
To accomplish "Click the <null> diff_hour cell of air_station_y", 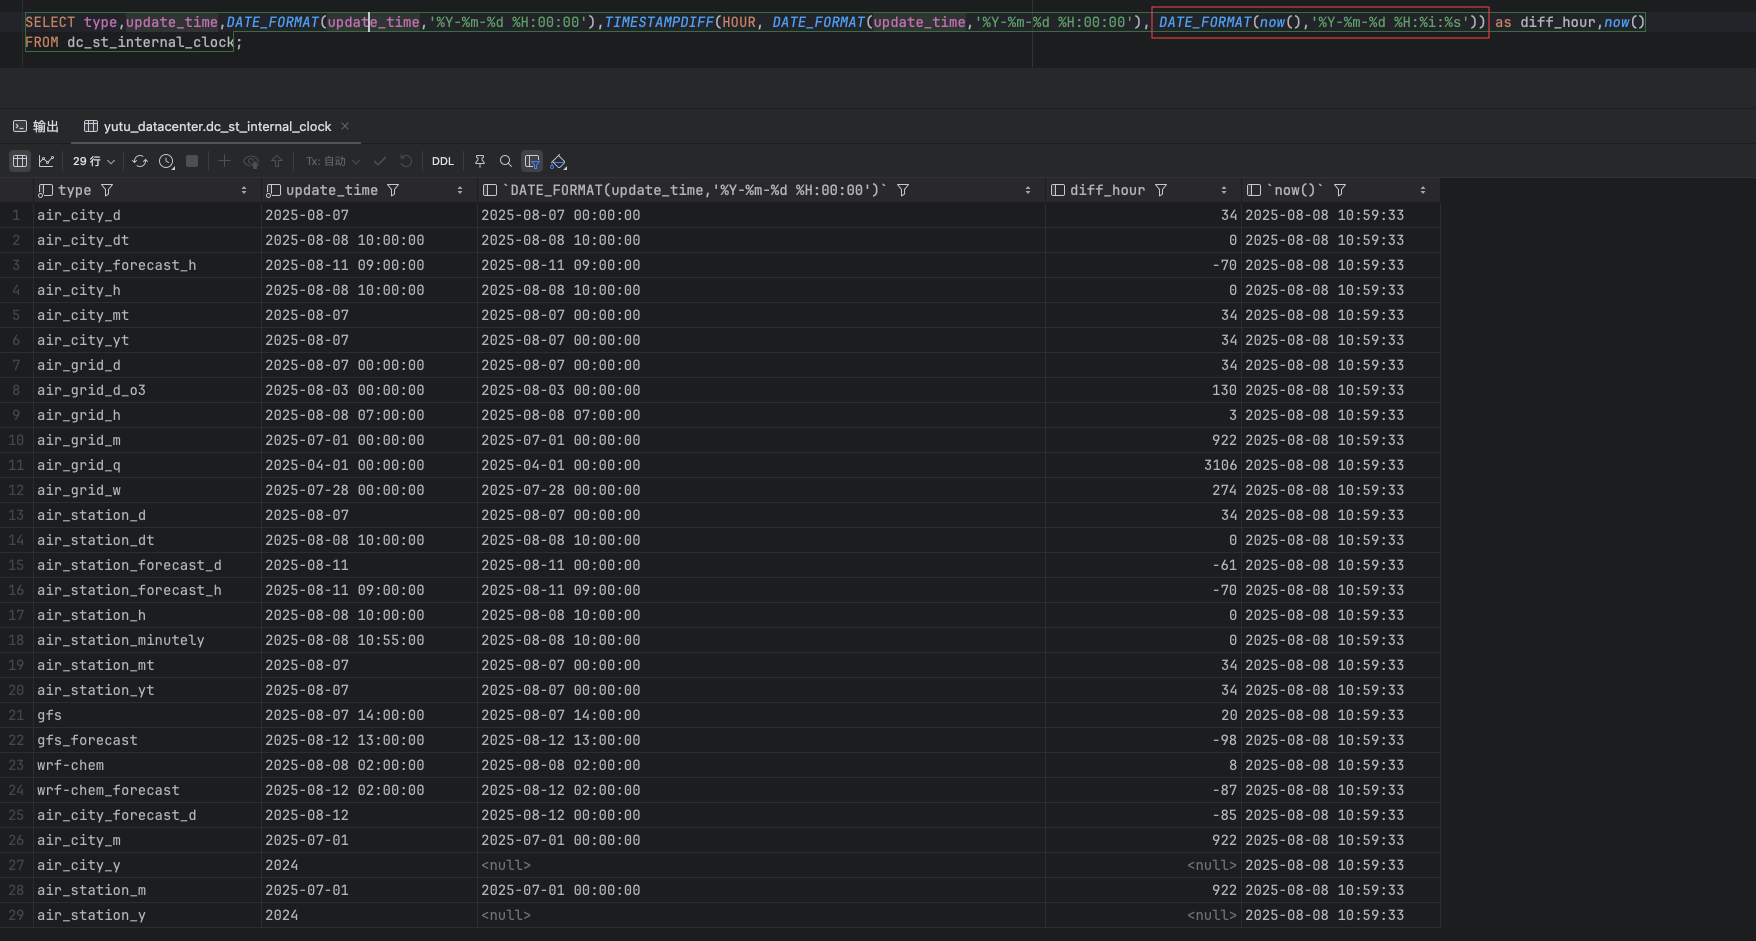I will point(1143,915).
